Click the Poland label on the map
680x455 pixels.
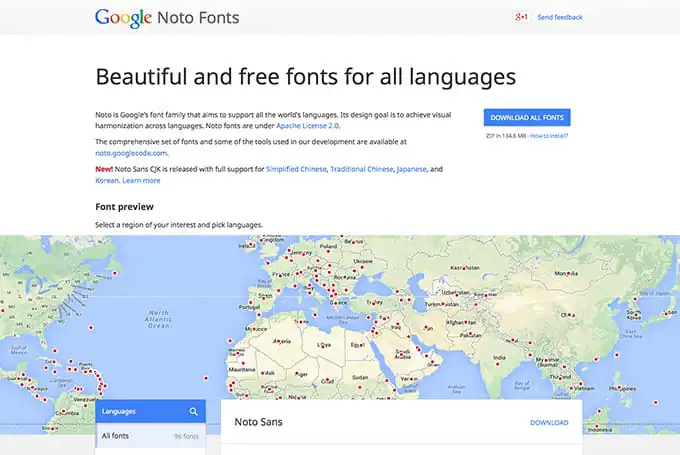tap(328, 246)
